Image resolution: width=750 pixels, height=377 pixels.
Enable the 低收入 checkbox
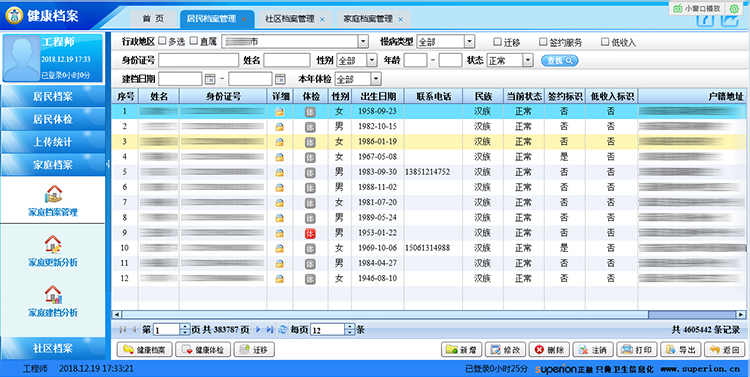click(605, 42)
